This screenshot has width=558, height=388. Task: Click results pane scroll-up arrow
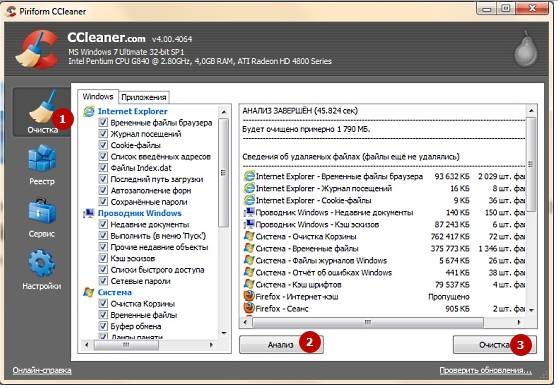(531, 111)
